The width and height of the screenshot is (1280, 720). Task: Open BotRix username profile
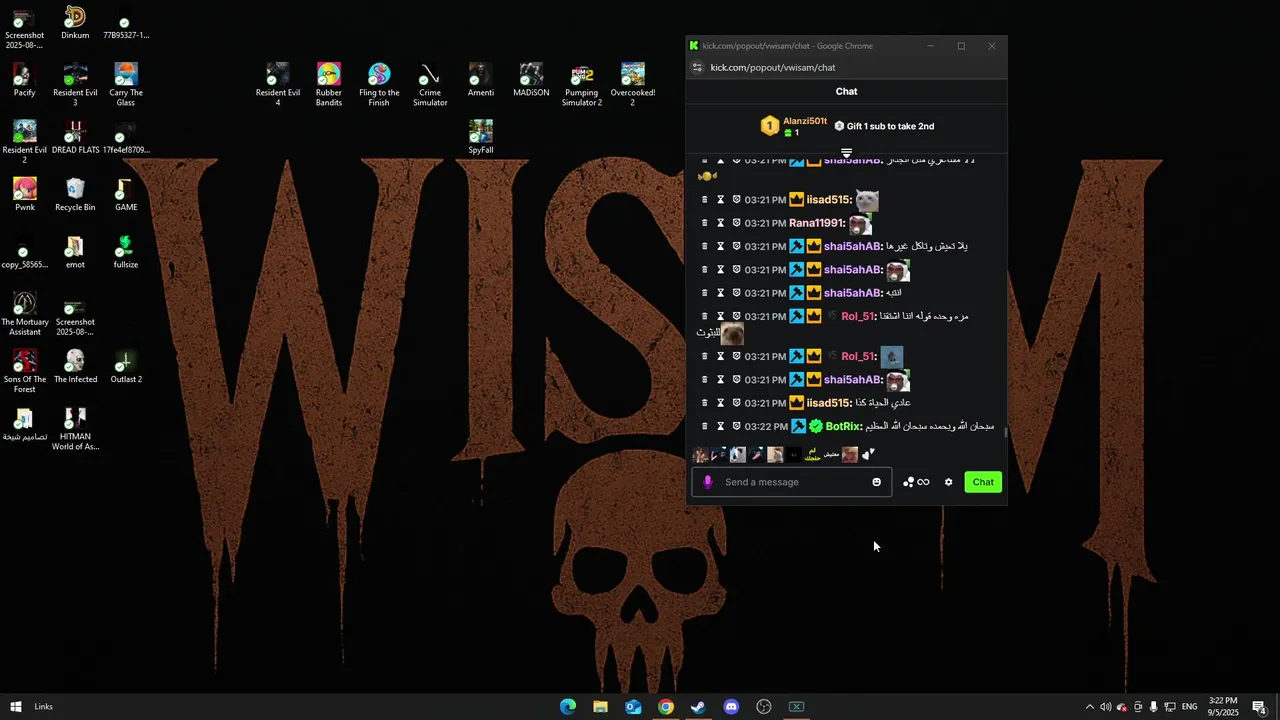(x=844, y=426)
